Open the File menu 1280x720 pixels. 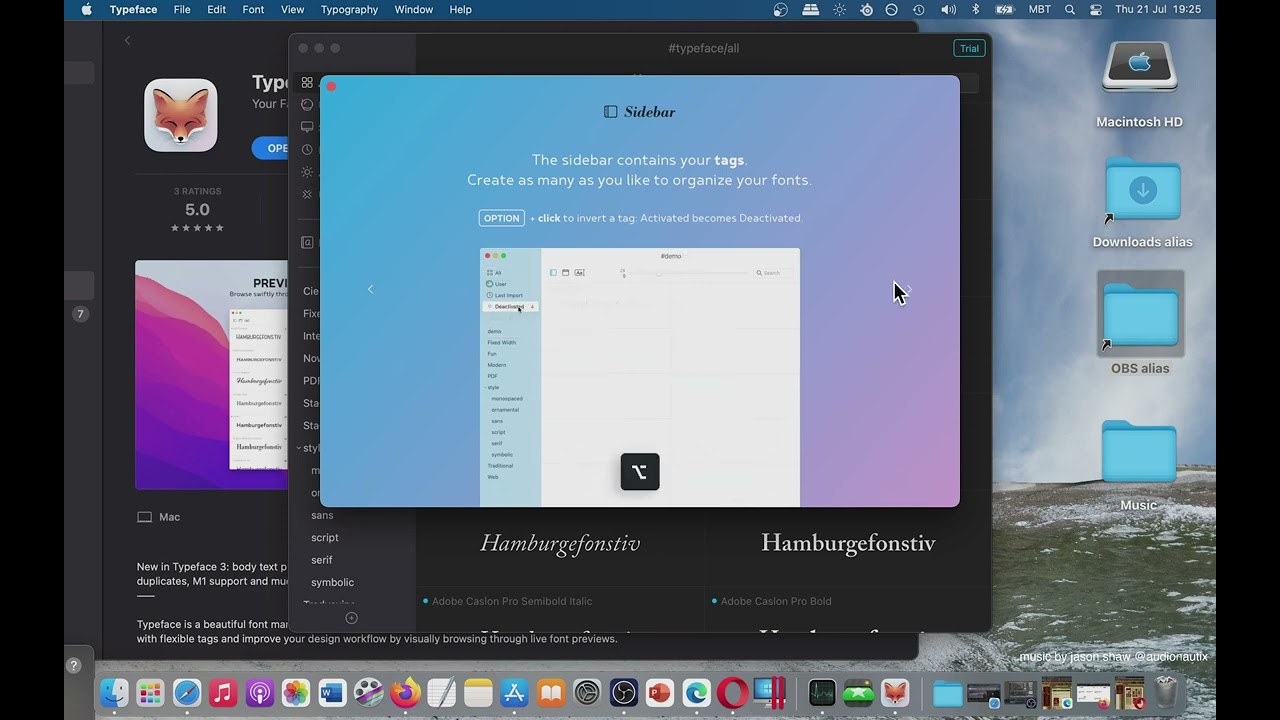click(182, 9)
